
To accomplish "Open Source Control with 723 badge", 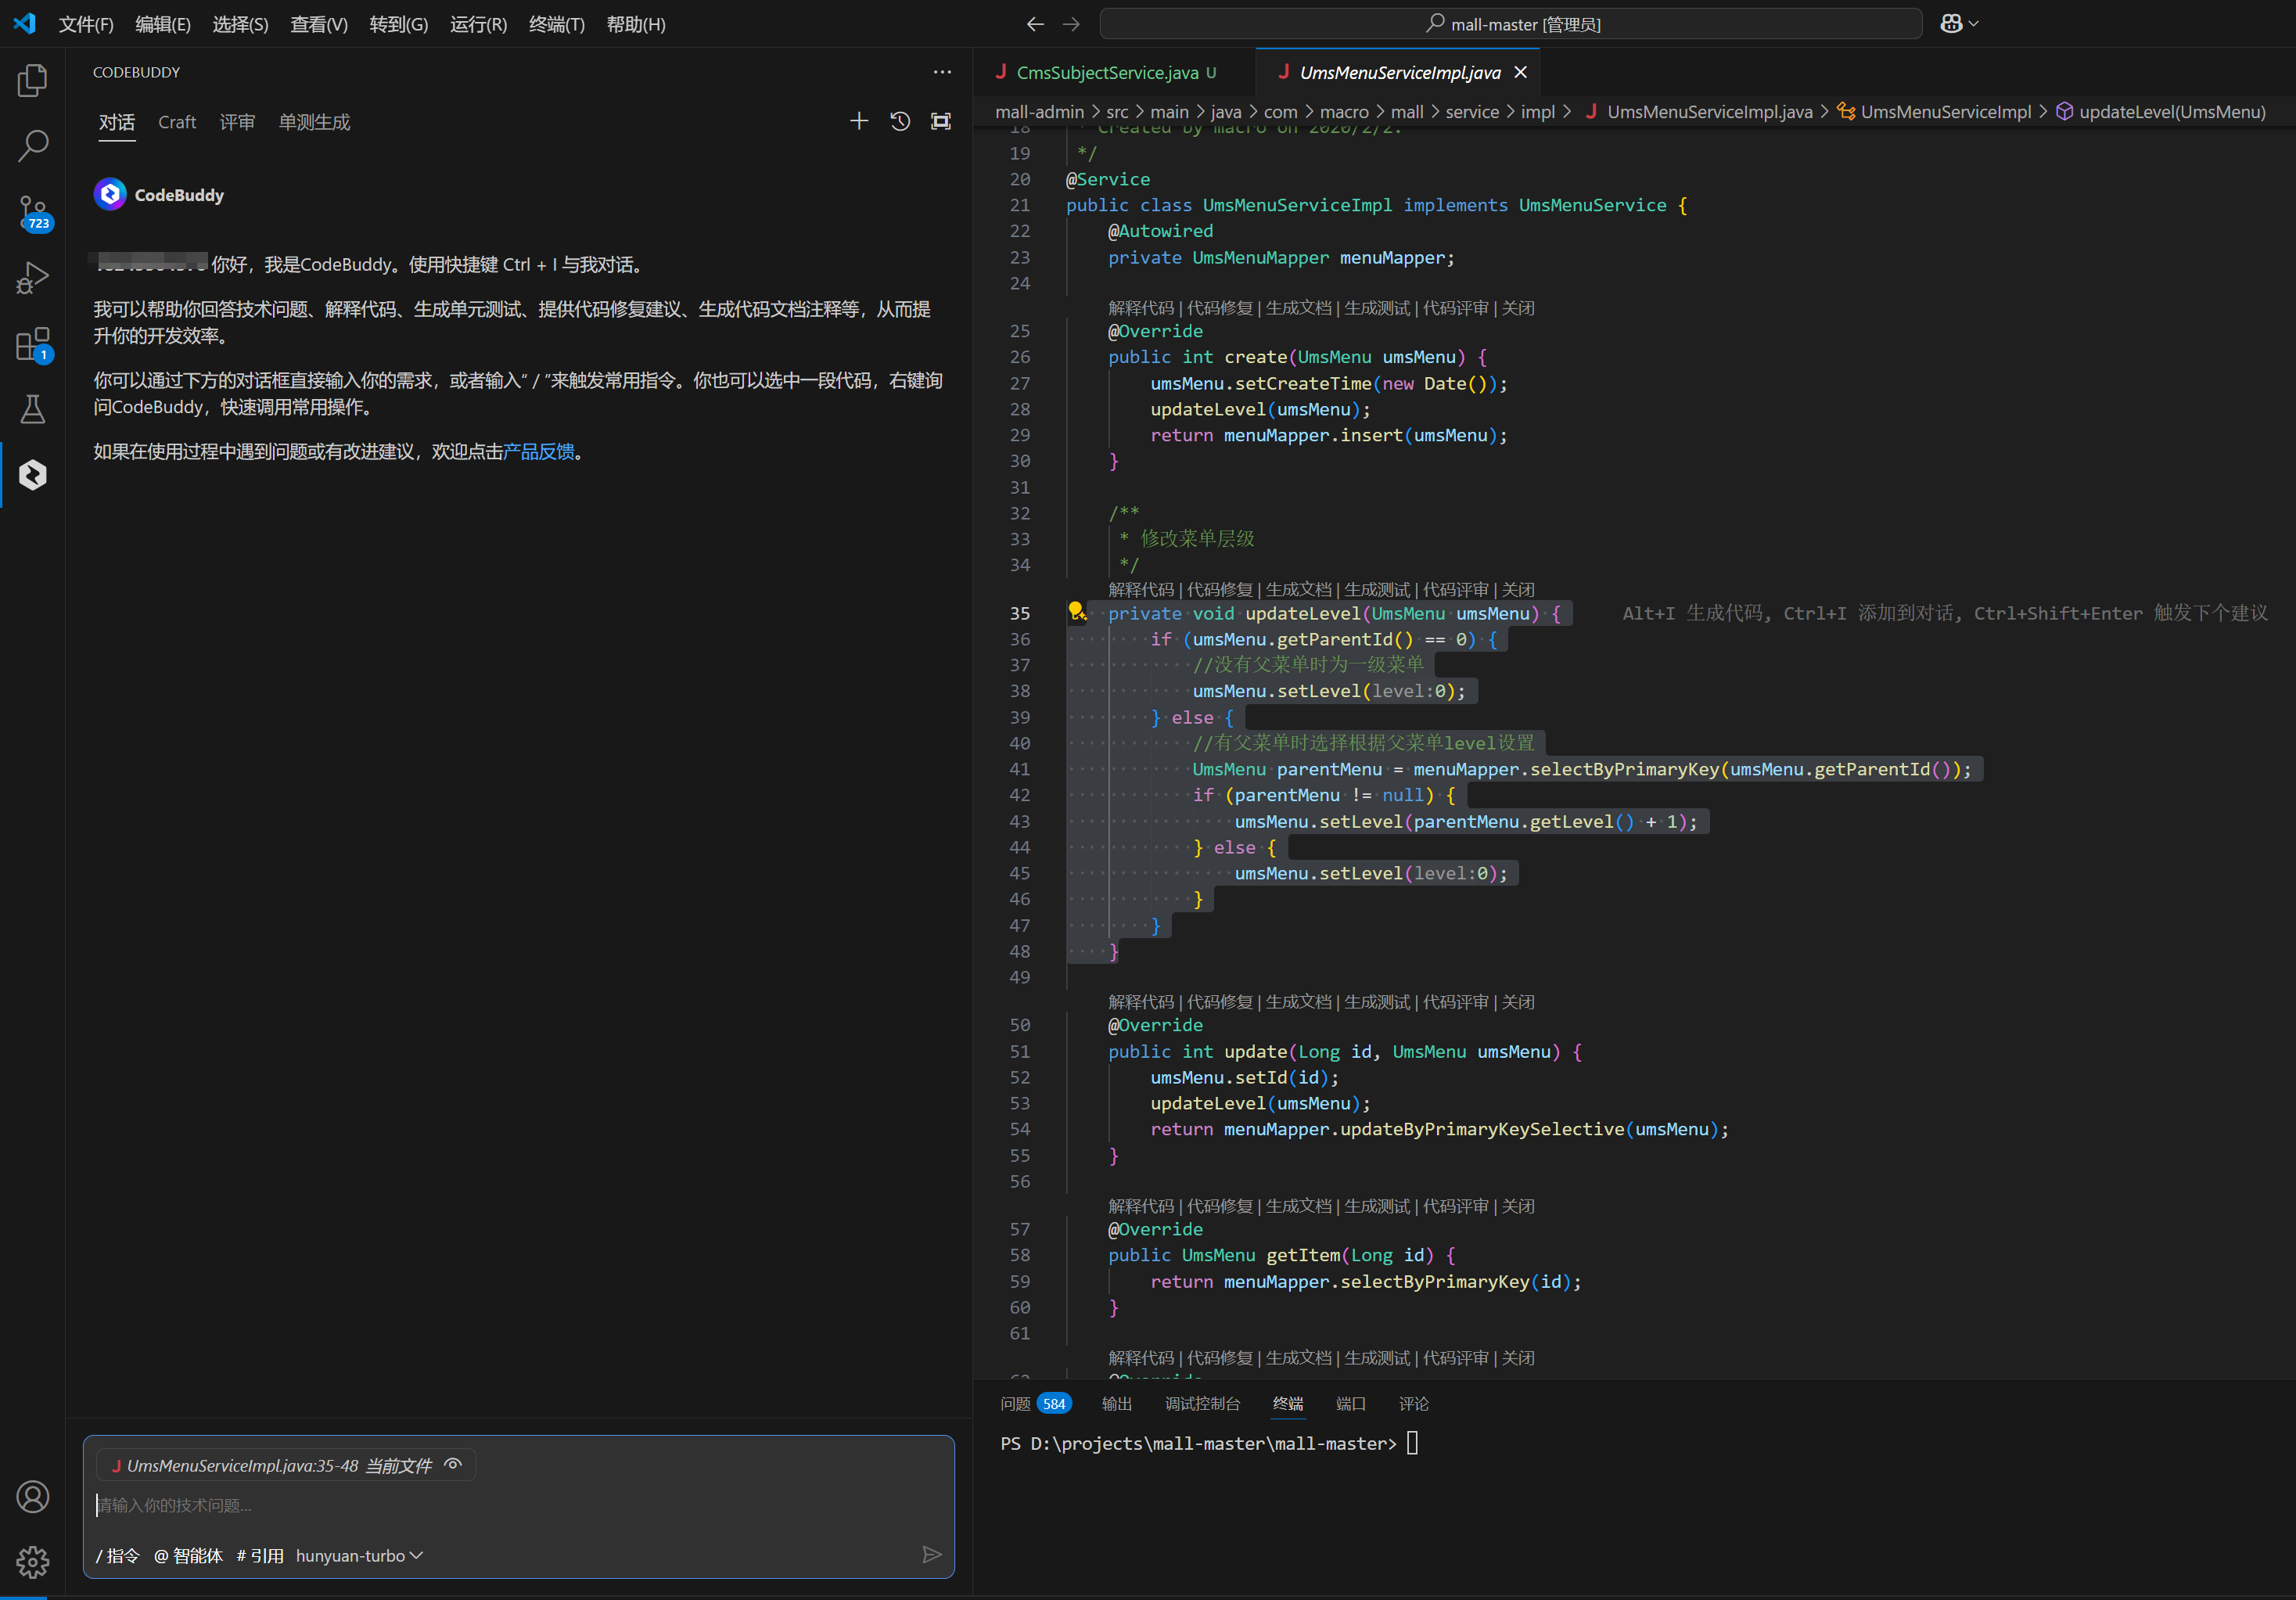I will point(32,212).
